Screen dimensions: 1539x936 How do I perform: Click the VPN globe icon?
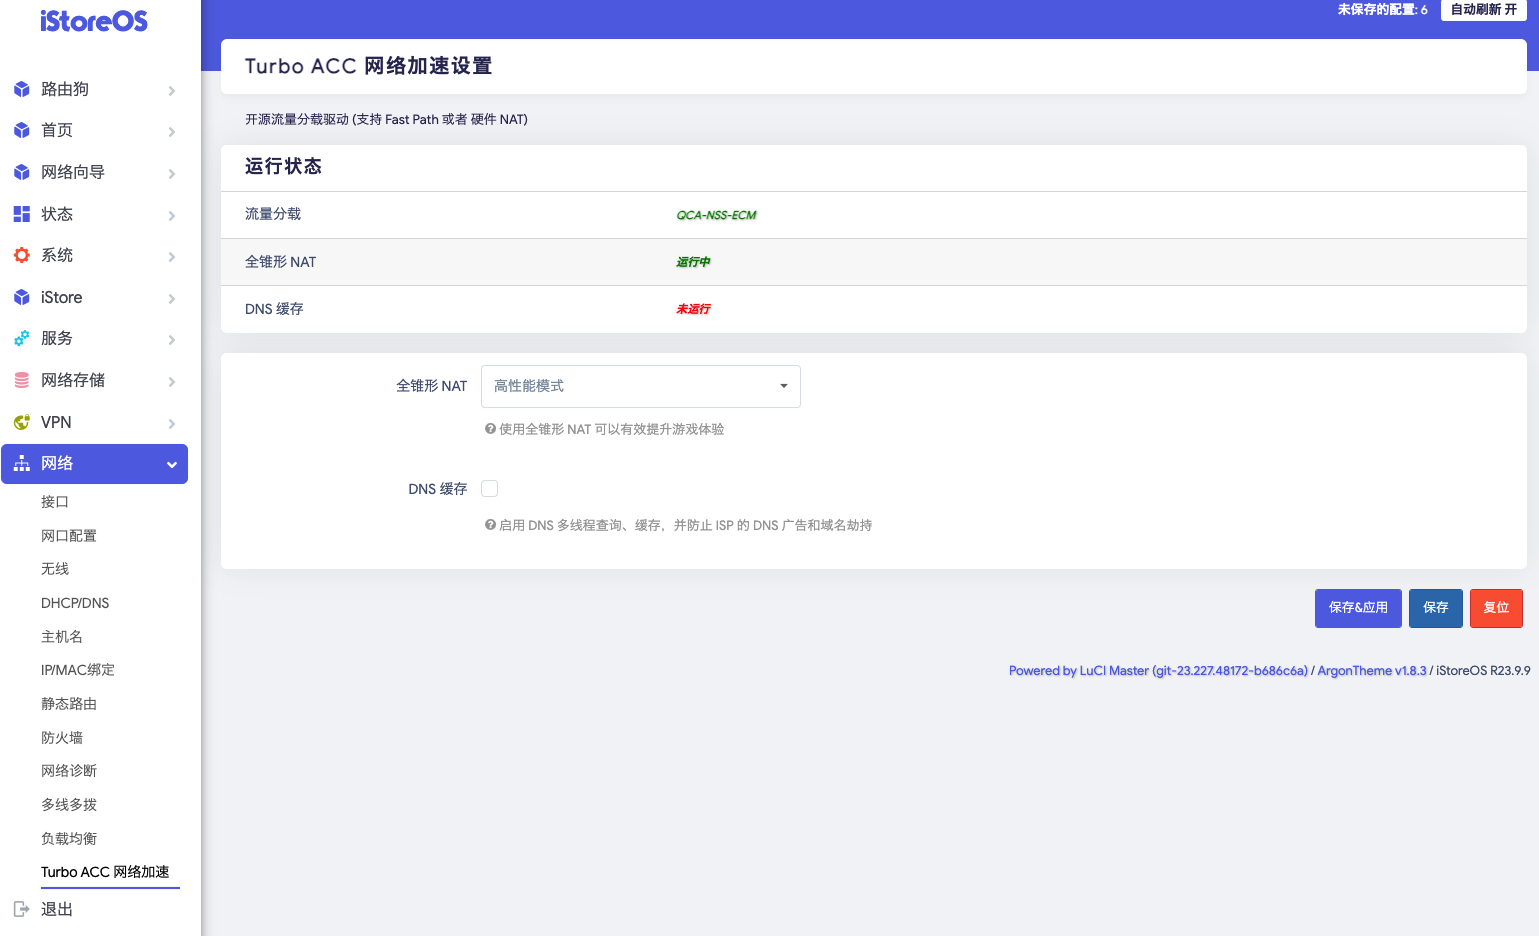pos(22,422)
